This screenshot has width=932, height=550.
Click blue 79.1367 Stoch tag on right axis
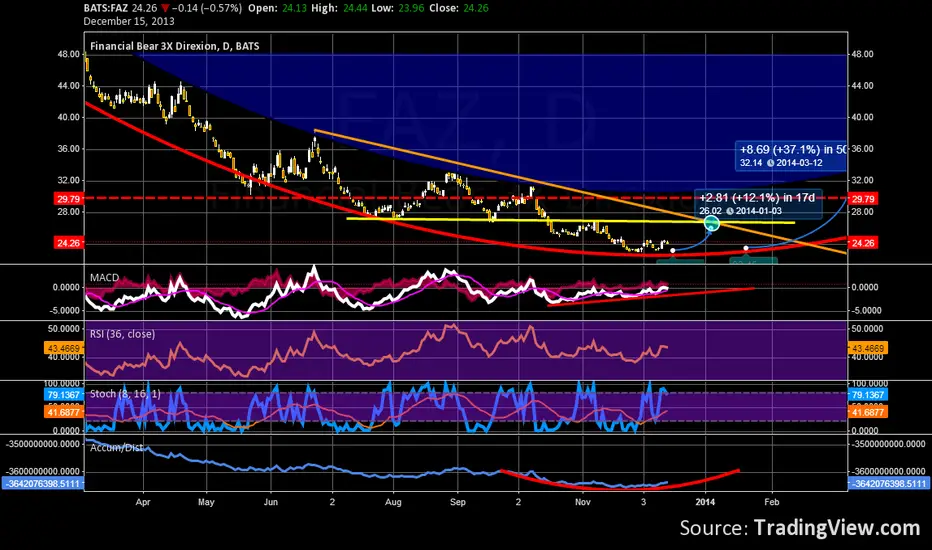[868, 395]
